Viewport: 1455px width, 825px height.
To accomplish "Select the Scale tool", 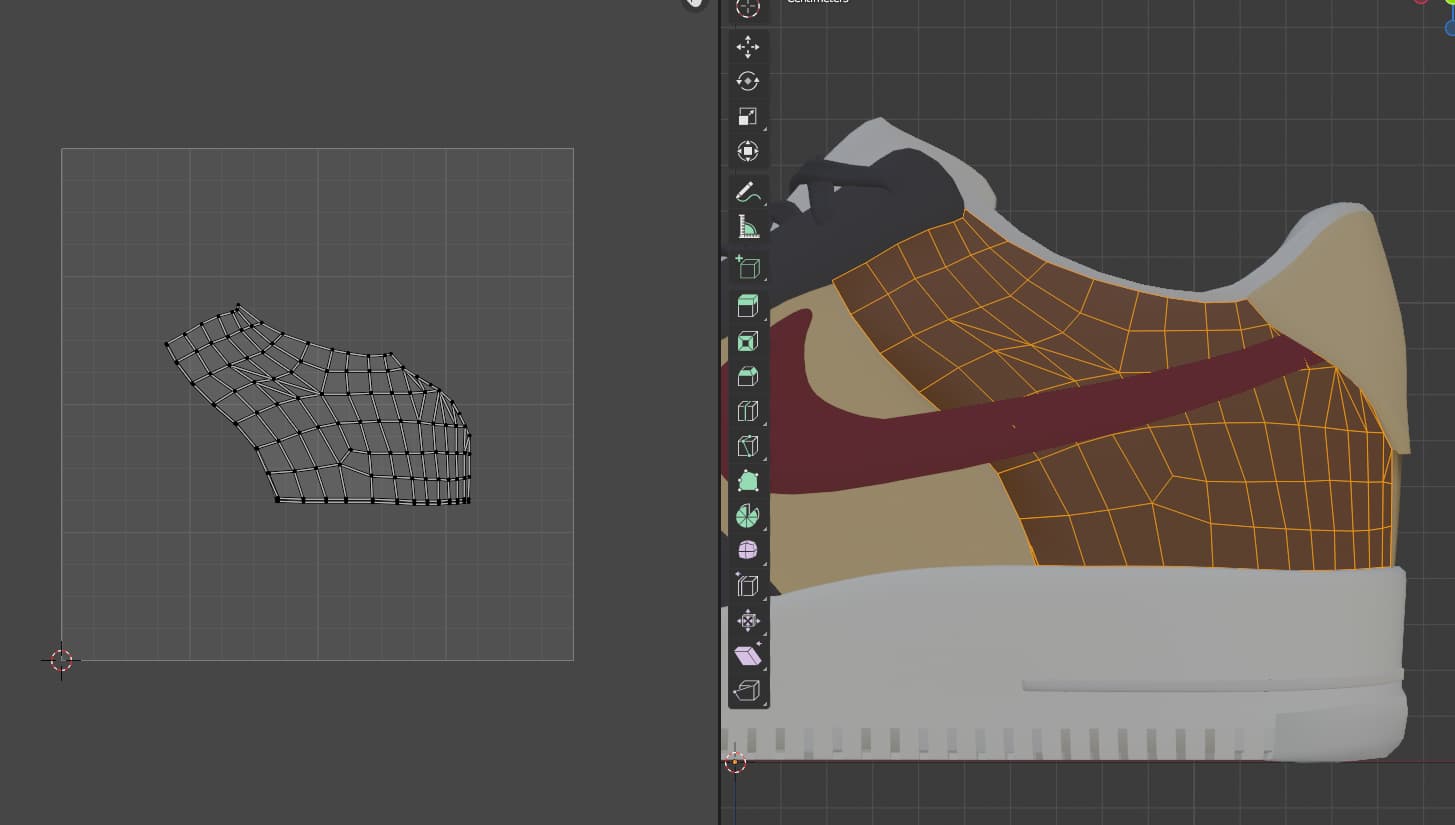I will [x=748, y=117].
